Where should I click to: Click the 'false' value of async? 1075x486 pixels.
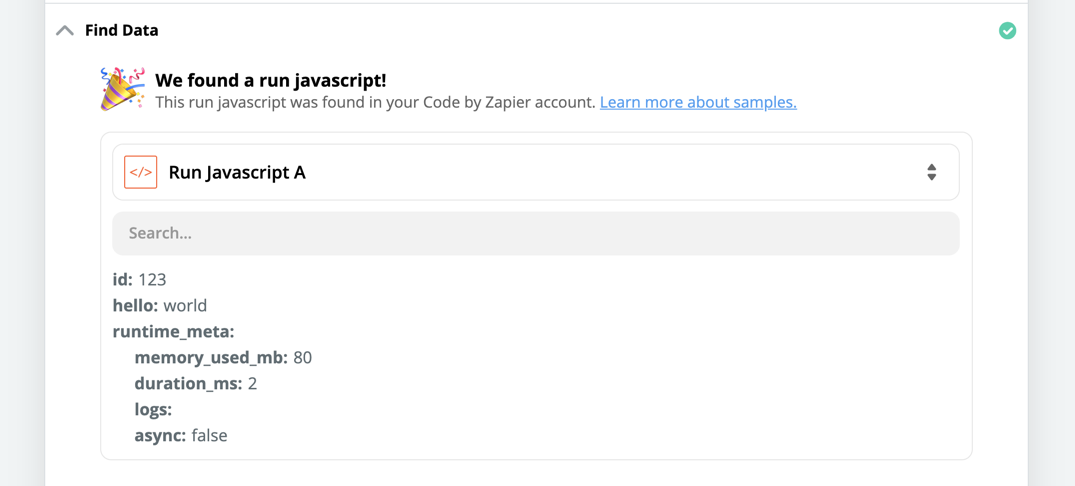pyautogui.click(x=209, y=435)
